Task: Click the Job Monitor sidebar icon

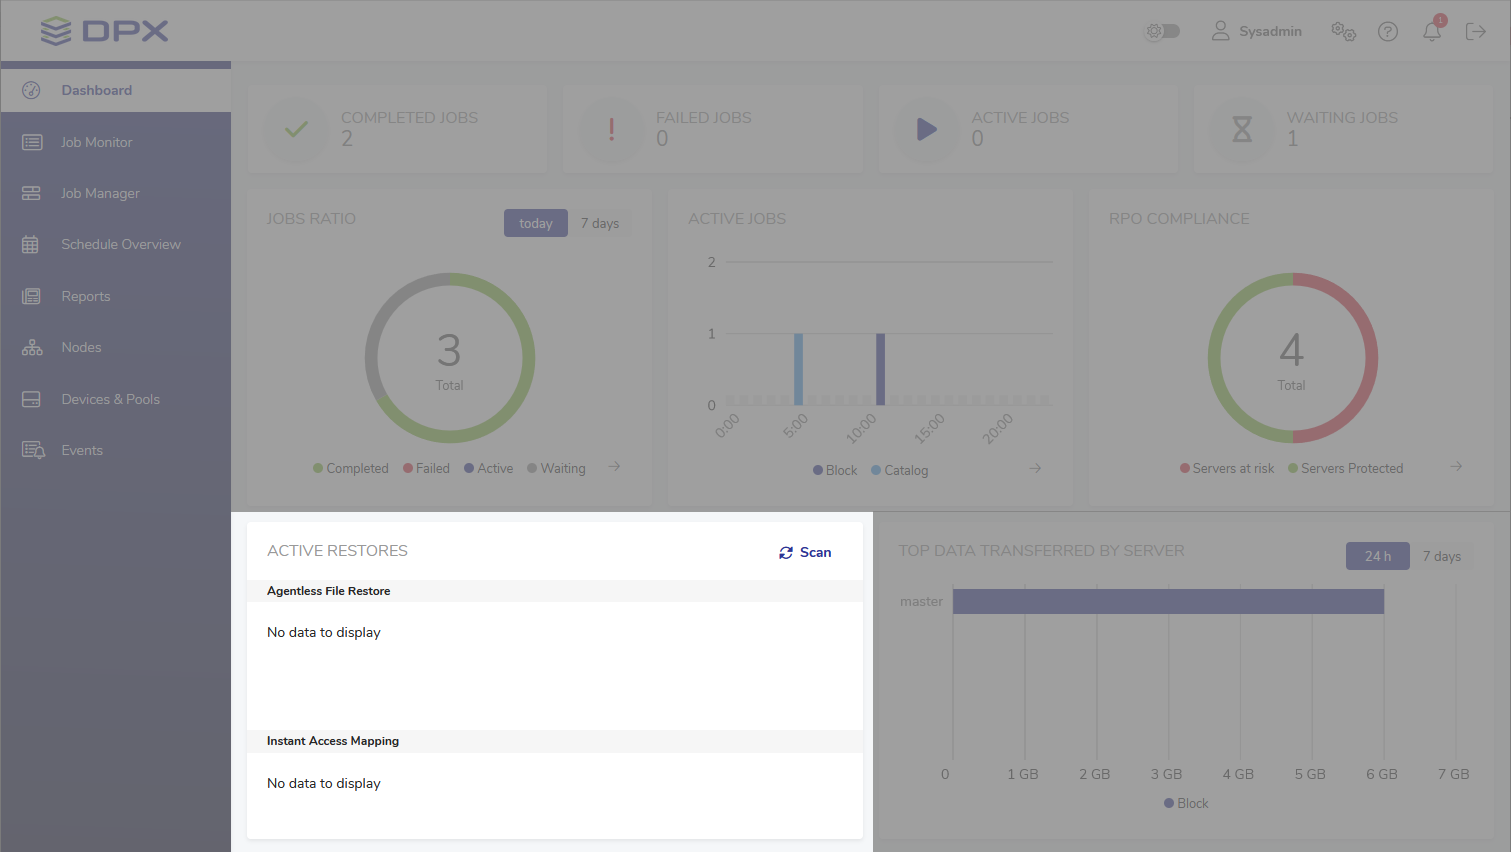Action: (32, 143)
